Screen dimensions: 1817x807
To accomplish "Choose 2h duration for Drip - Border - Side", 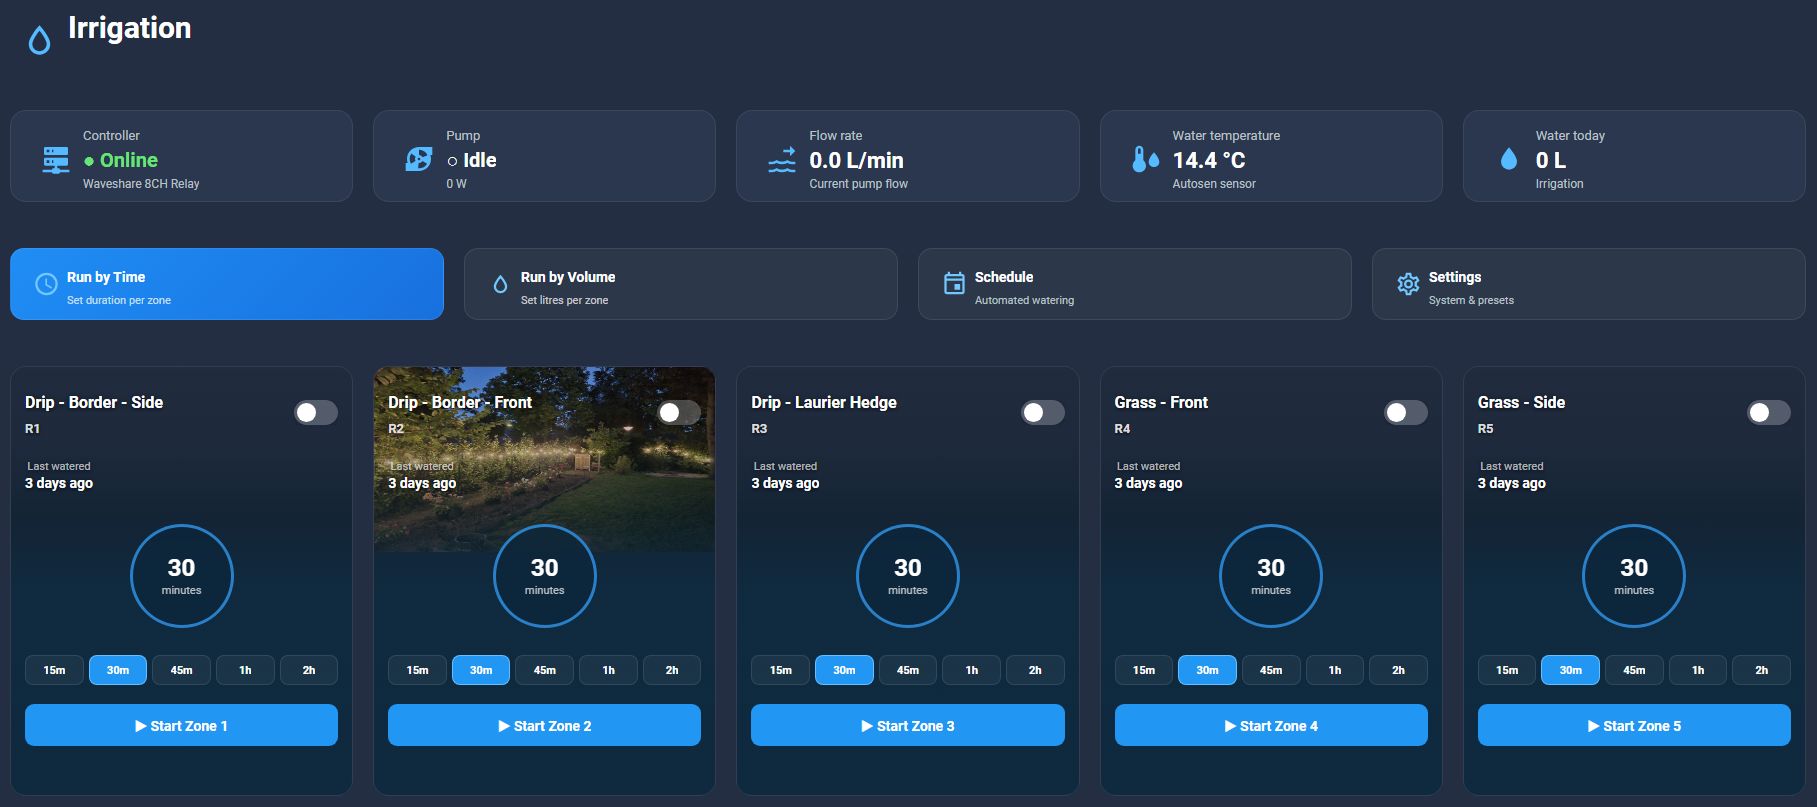I will click(309, 670).
